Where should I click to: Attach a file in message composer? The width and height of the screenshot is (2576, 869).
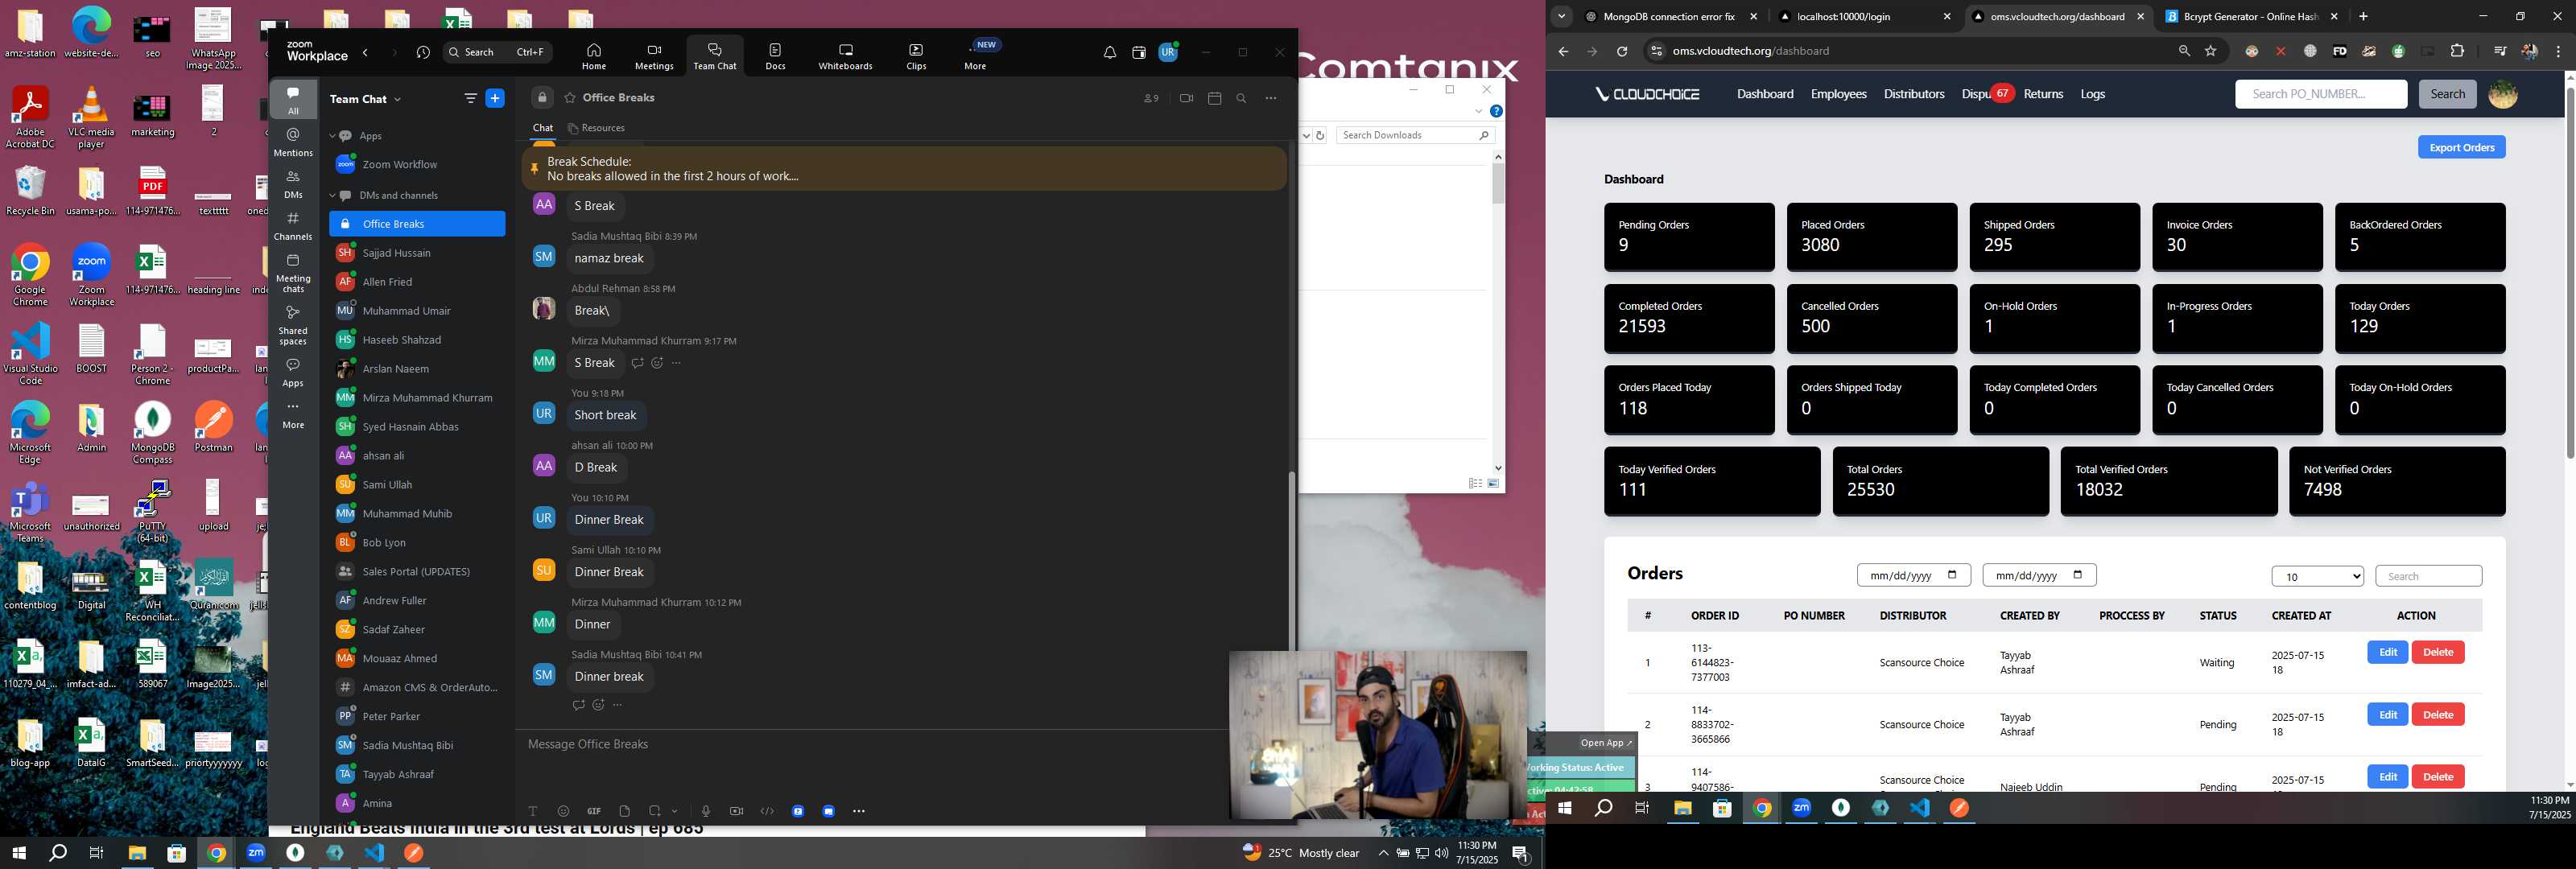click(624, 811)
